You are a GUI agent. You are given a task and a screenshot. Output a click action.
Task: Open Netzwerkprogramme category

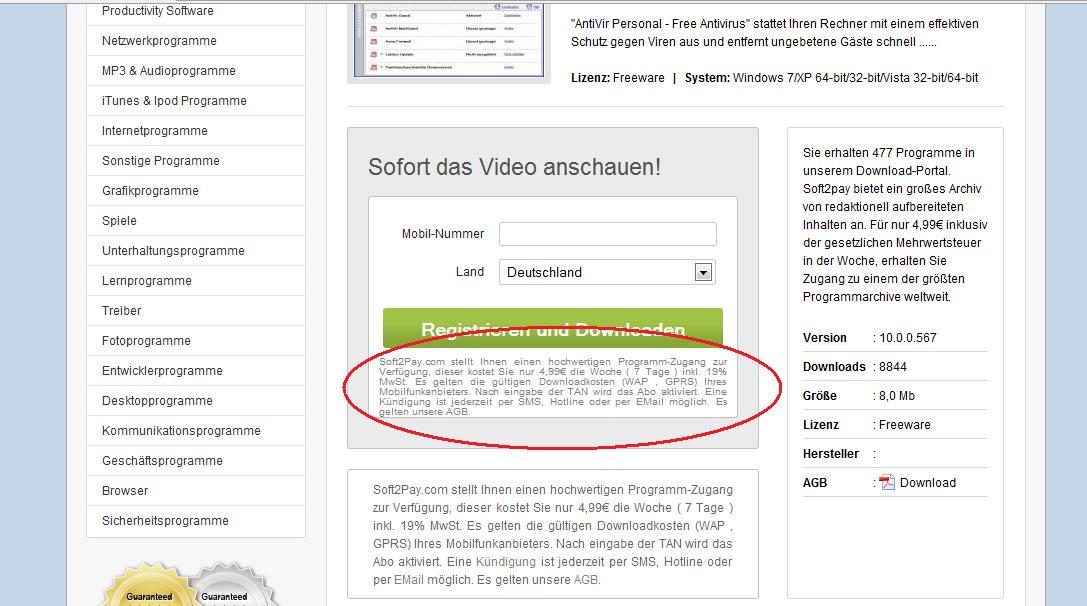(159, 41)
